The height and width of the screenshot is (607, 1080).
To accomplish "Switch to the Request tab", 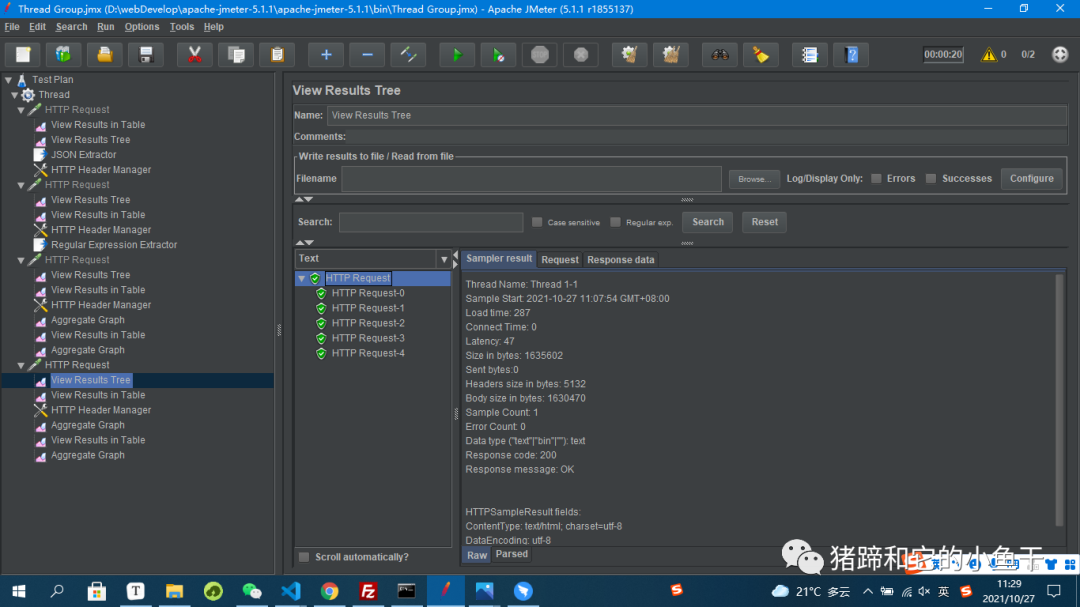I will pos(559,260).
